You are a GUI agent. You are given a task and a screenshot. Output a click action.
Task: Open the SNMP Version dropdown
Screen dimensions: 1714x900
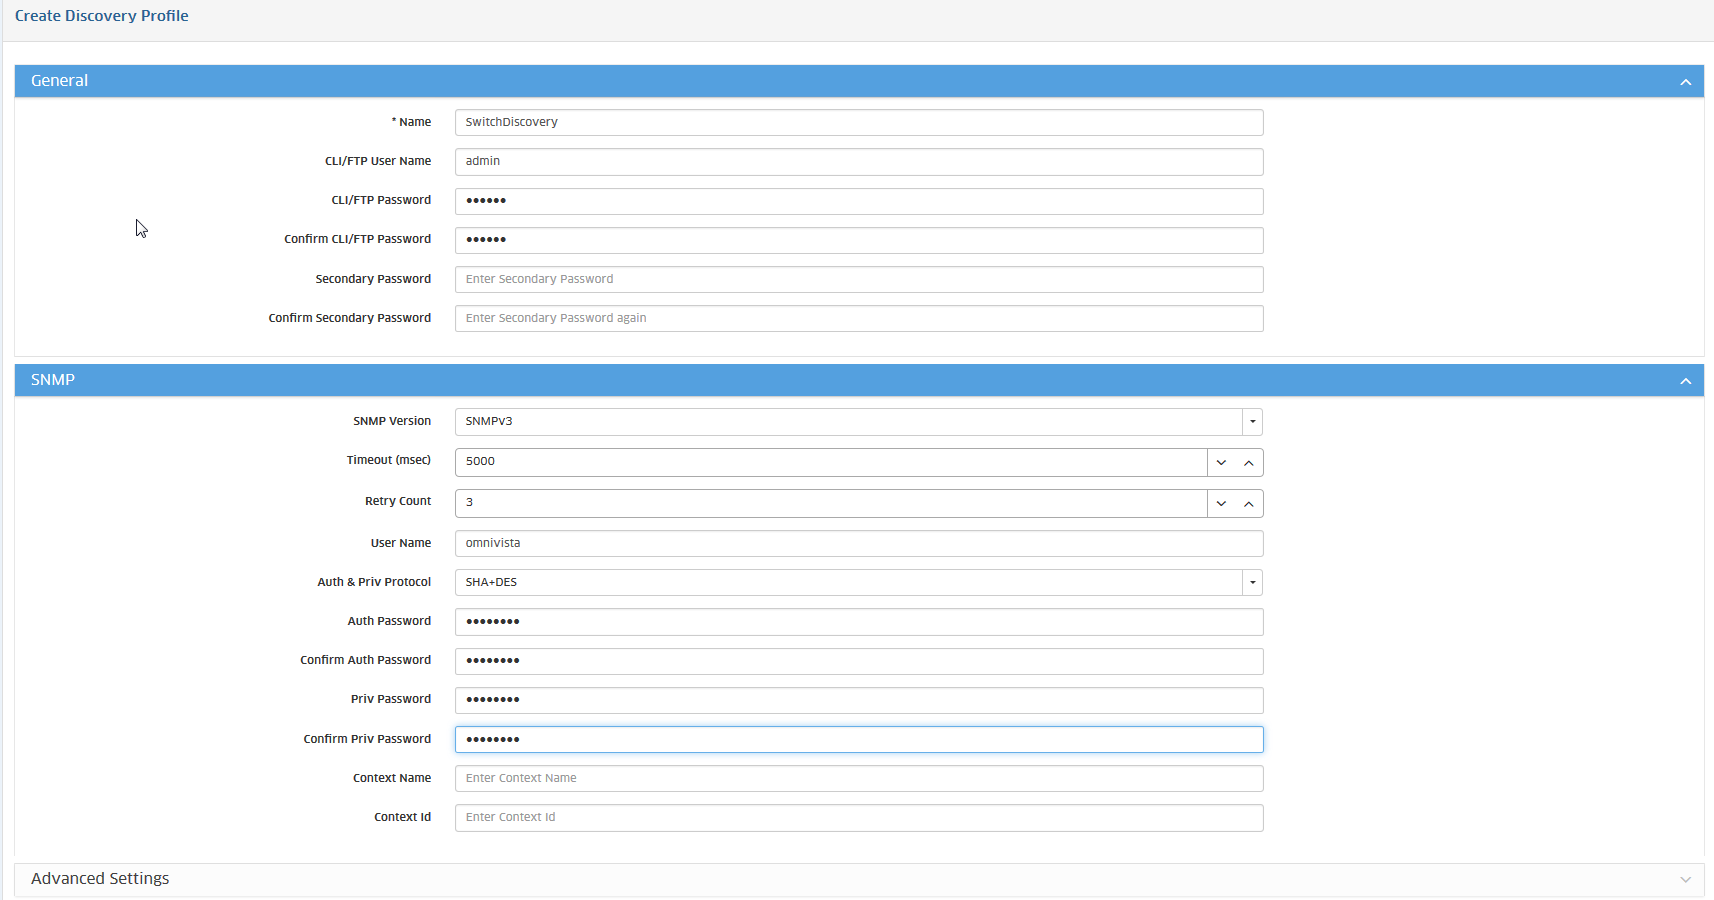pyautogui.click(x=1252, y=422)
